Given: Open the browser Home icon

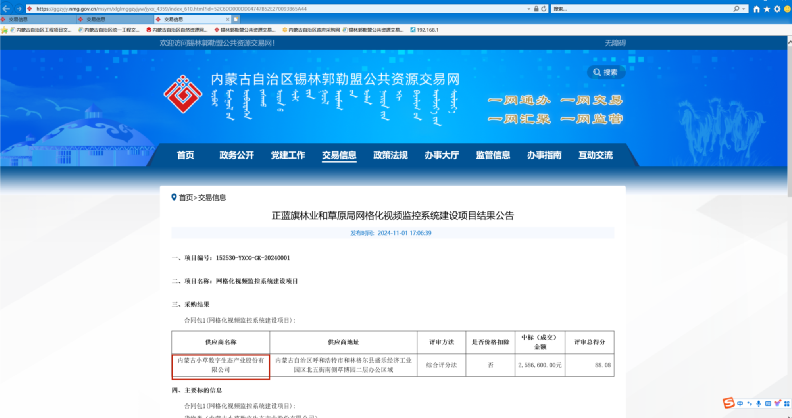Looking at the screenshot, I should (x=757, y=9).
